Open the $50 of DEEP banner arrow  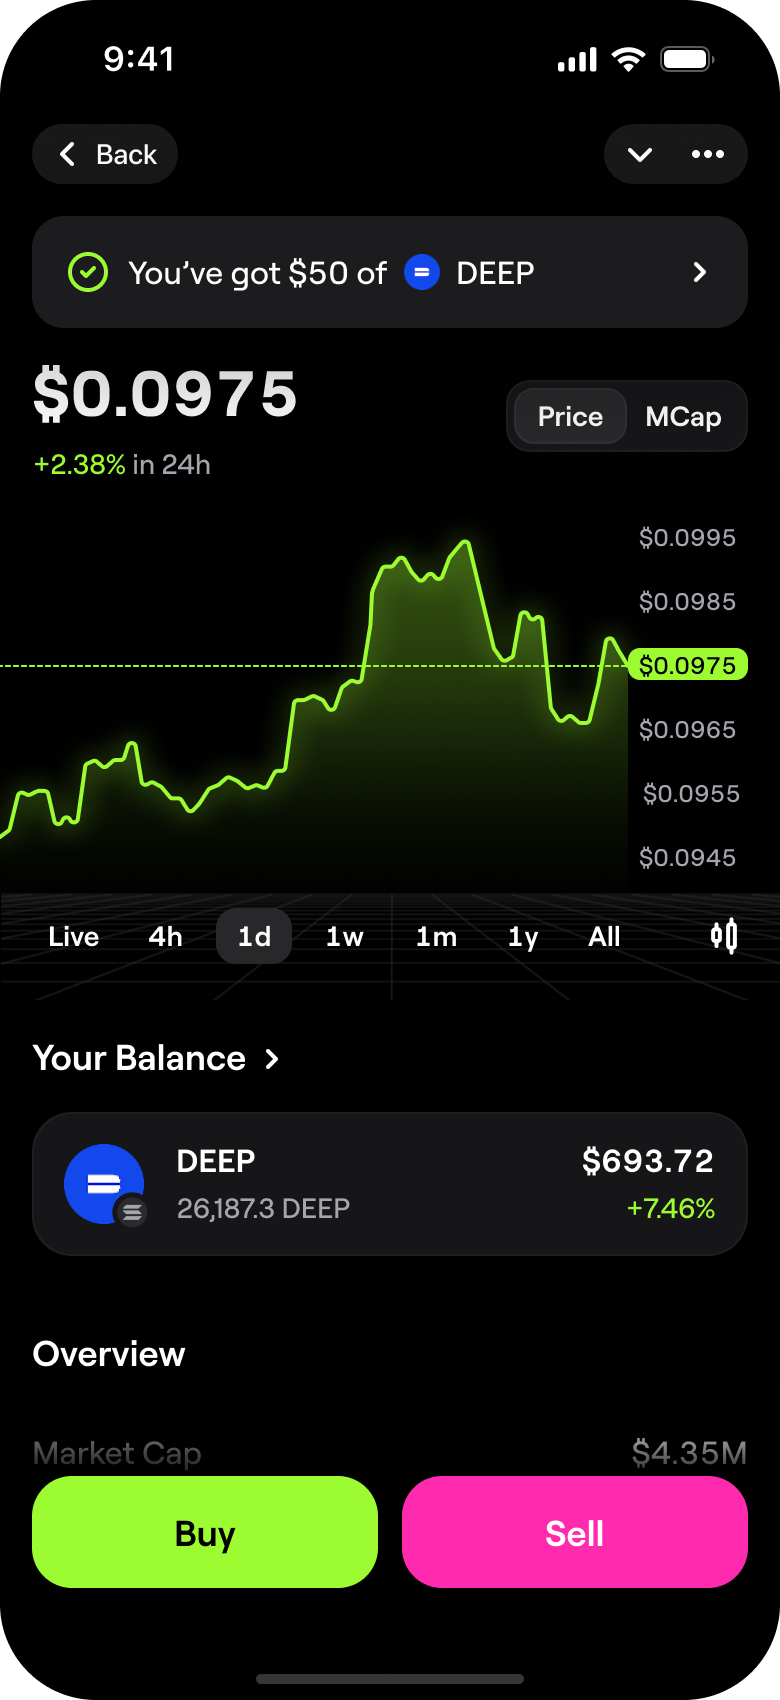click(x=700, y=272)
